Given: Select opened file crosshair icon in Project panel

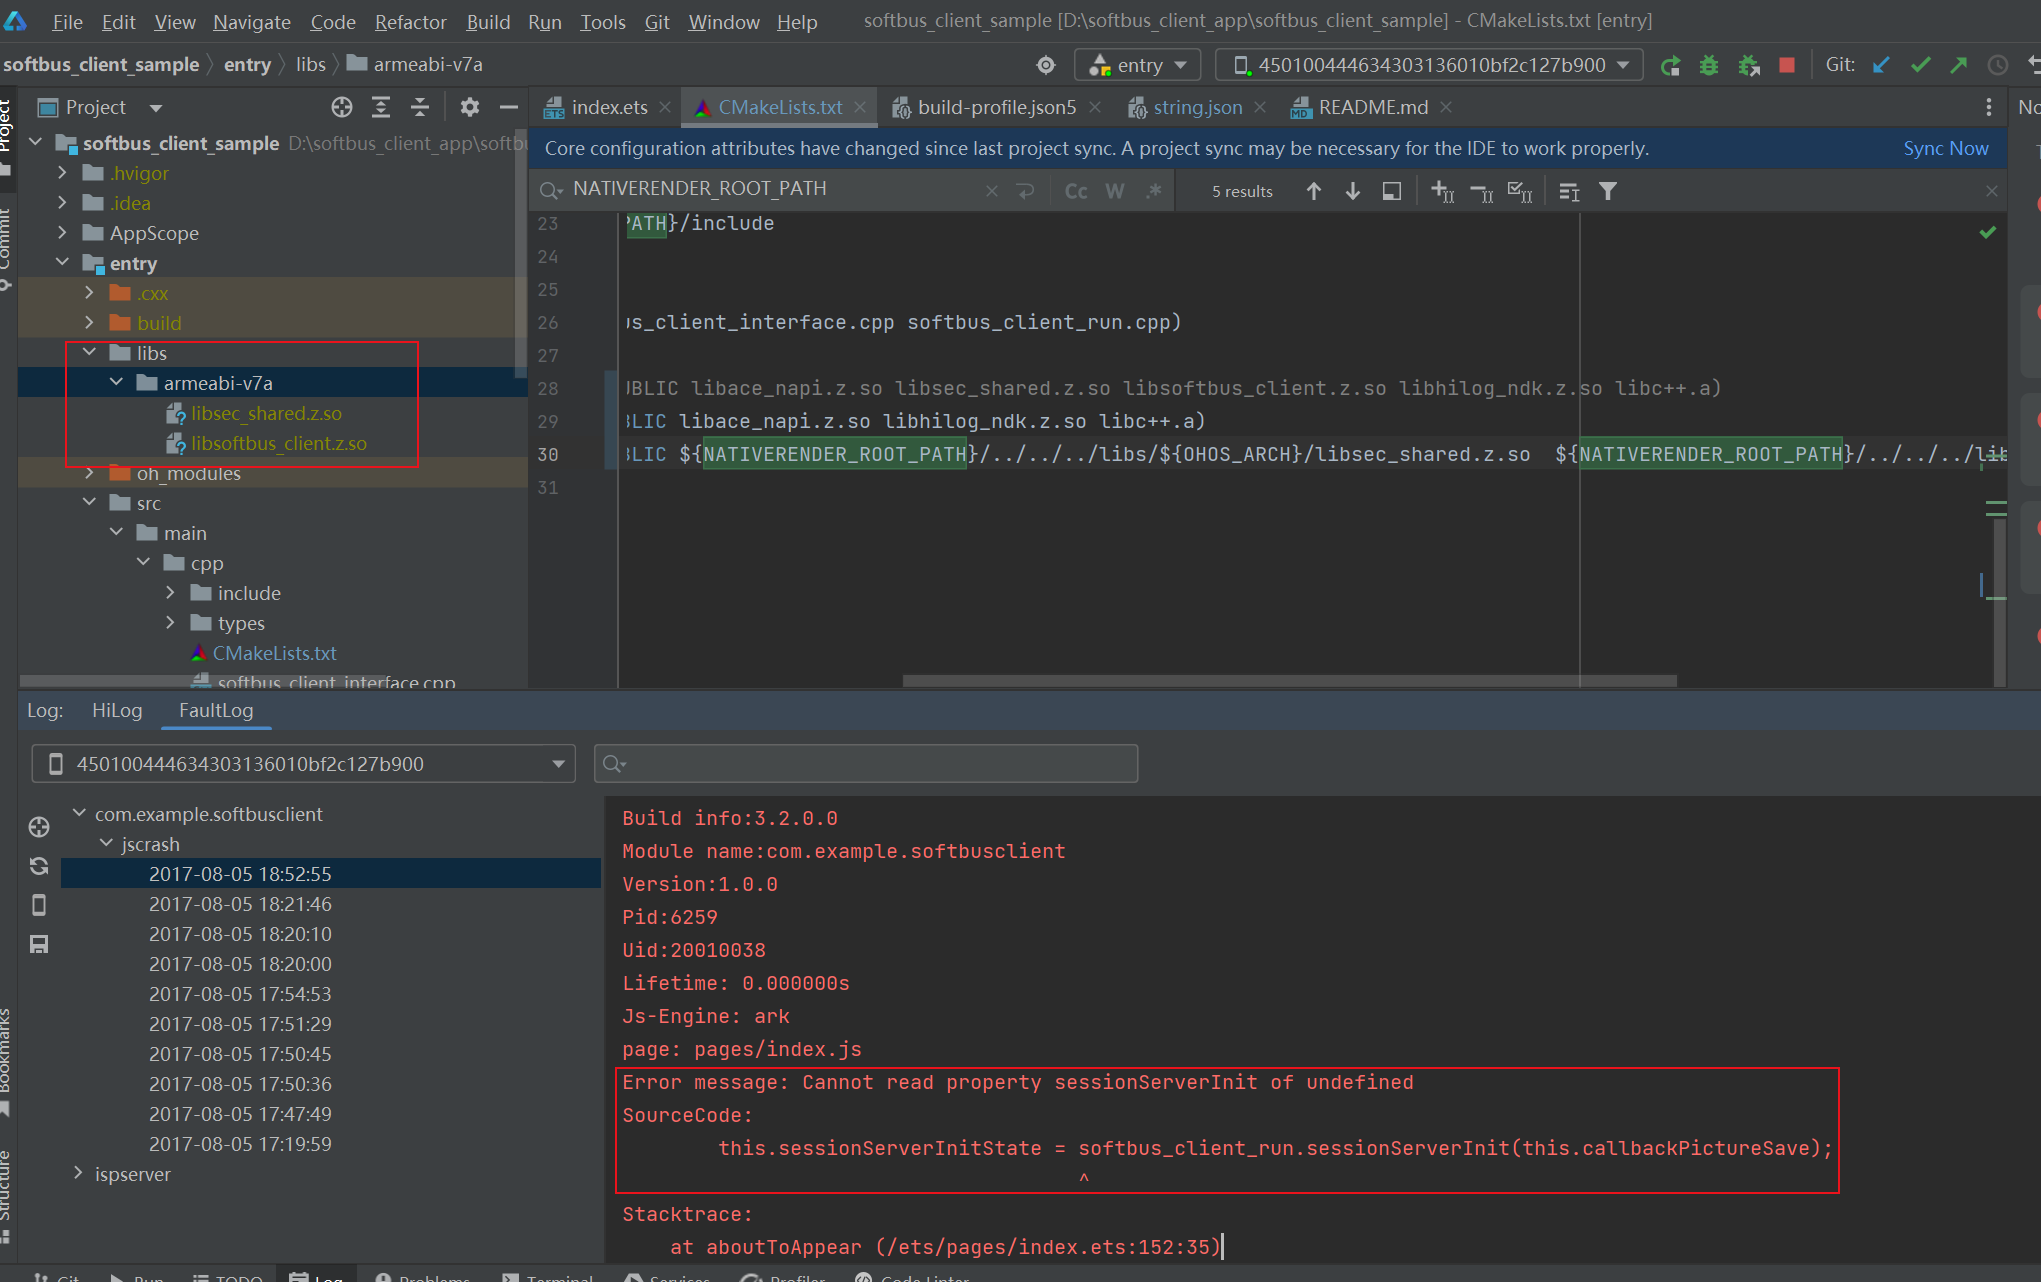Looking at the screenshot, I should (x=342, y=107).
